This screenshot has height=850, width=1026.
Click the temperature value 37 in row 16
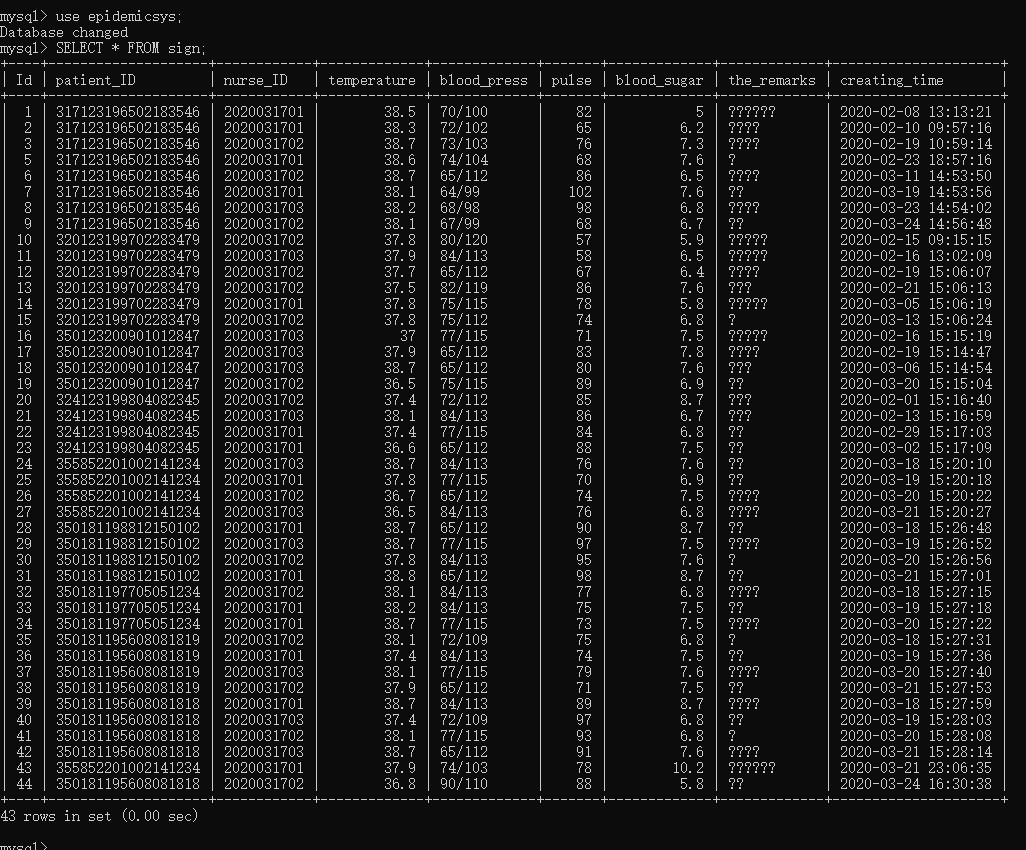pos(408,336)
